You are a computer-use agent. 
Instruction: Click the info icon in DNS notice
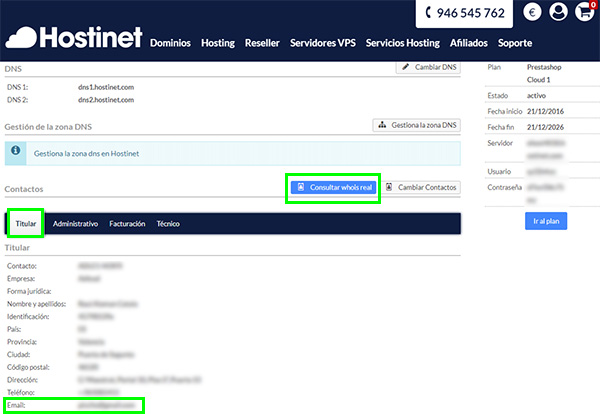pos(16,150)
